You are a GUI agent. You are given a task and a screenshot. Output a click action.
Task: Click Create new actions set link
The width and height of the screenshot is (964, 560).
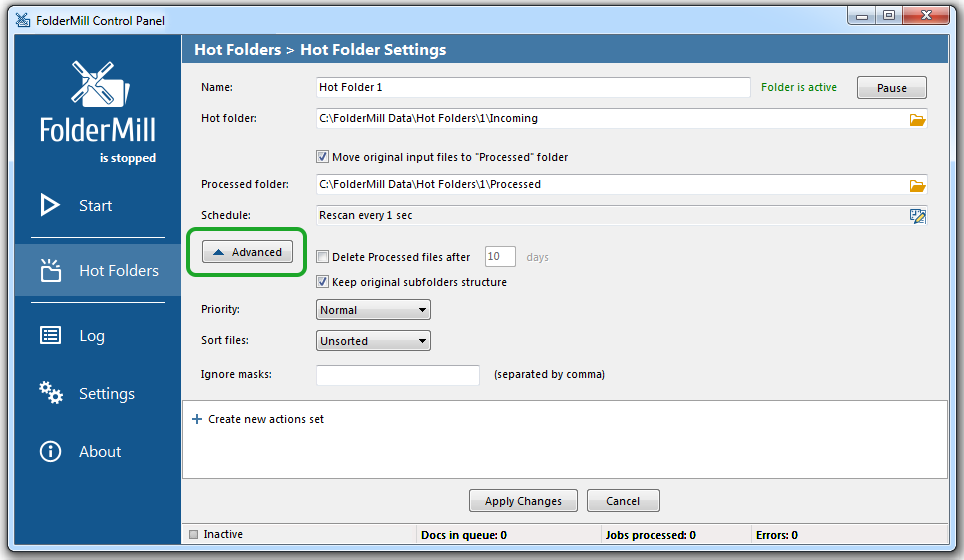pyautogui.click(x=266, y=419)
